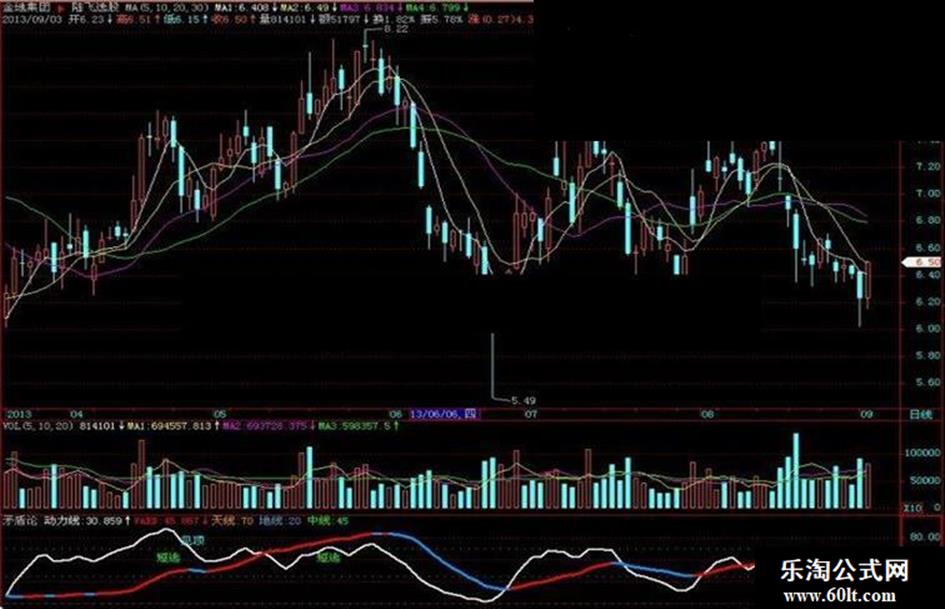This screenshot has width=945, height=609.
Task: Click the 6.20 price axis label
Action: [x=927, y=301]
